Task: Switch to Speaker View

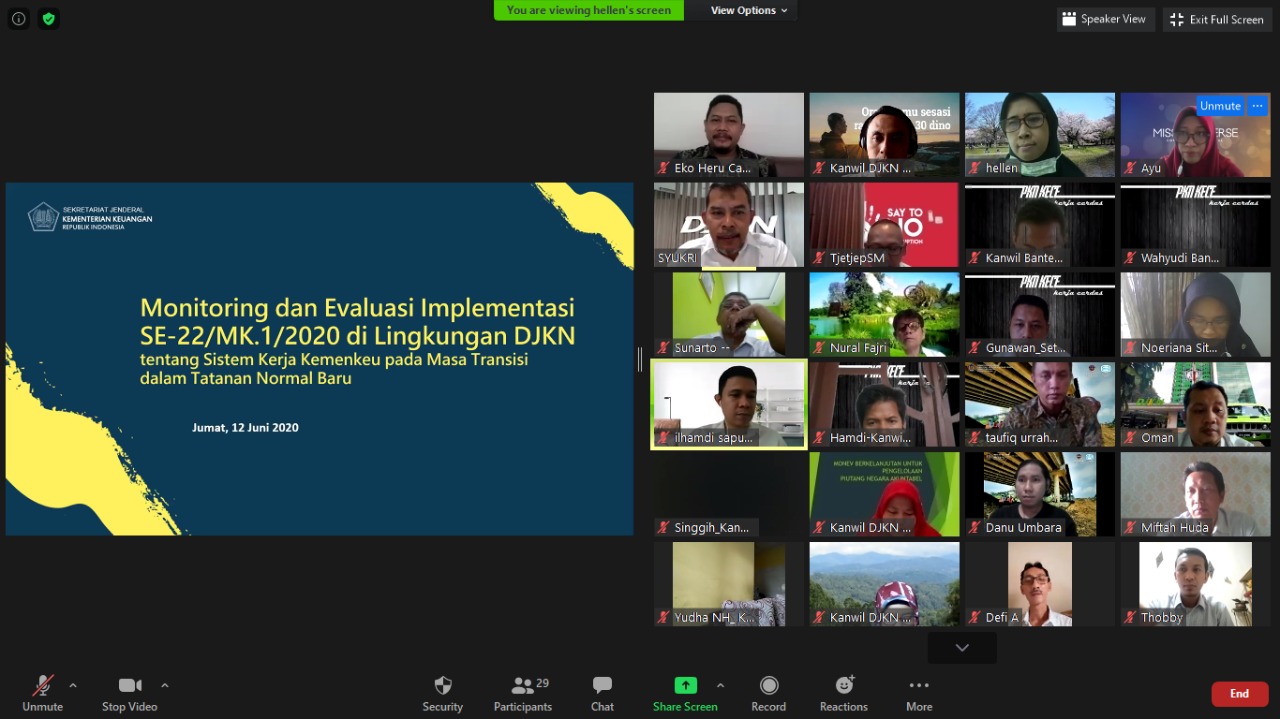Action: click(1105, 19)
